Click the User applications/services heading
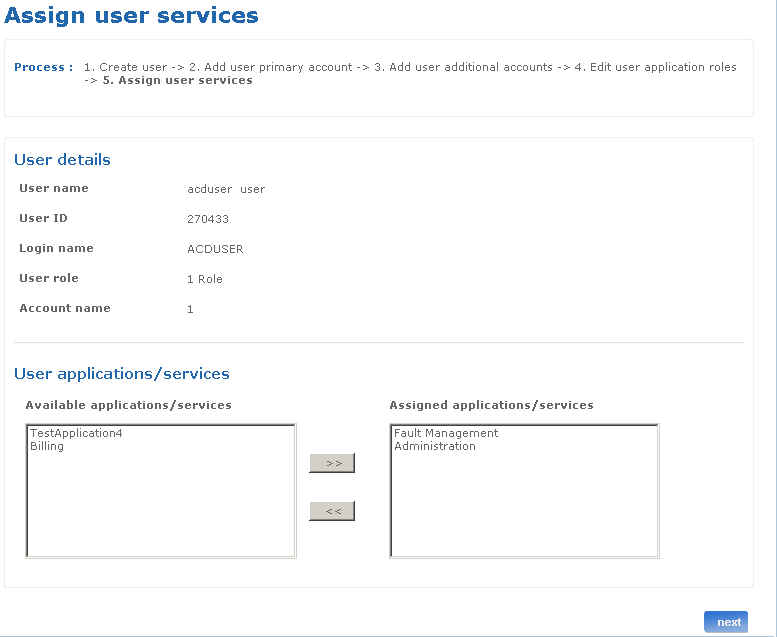Image resolution: width=777 pixels, height=637 pixels. (122, 373)
